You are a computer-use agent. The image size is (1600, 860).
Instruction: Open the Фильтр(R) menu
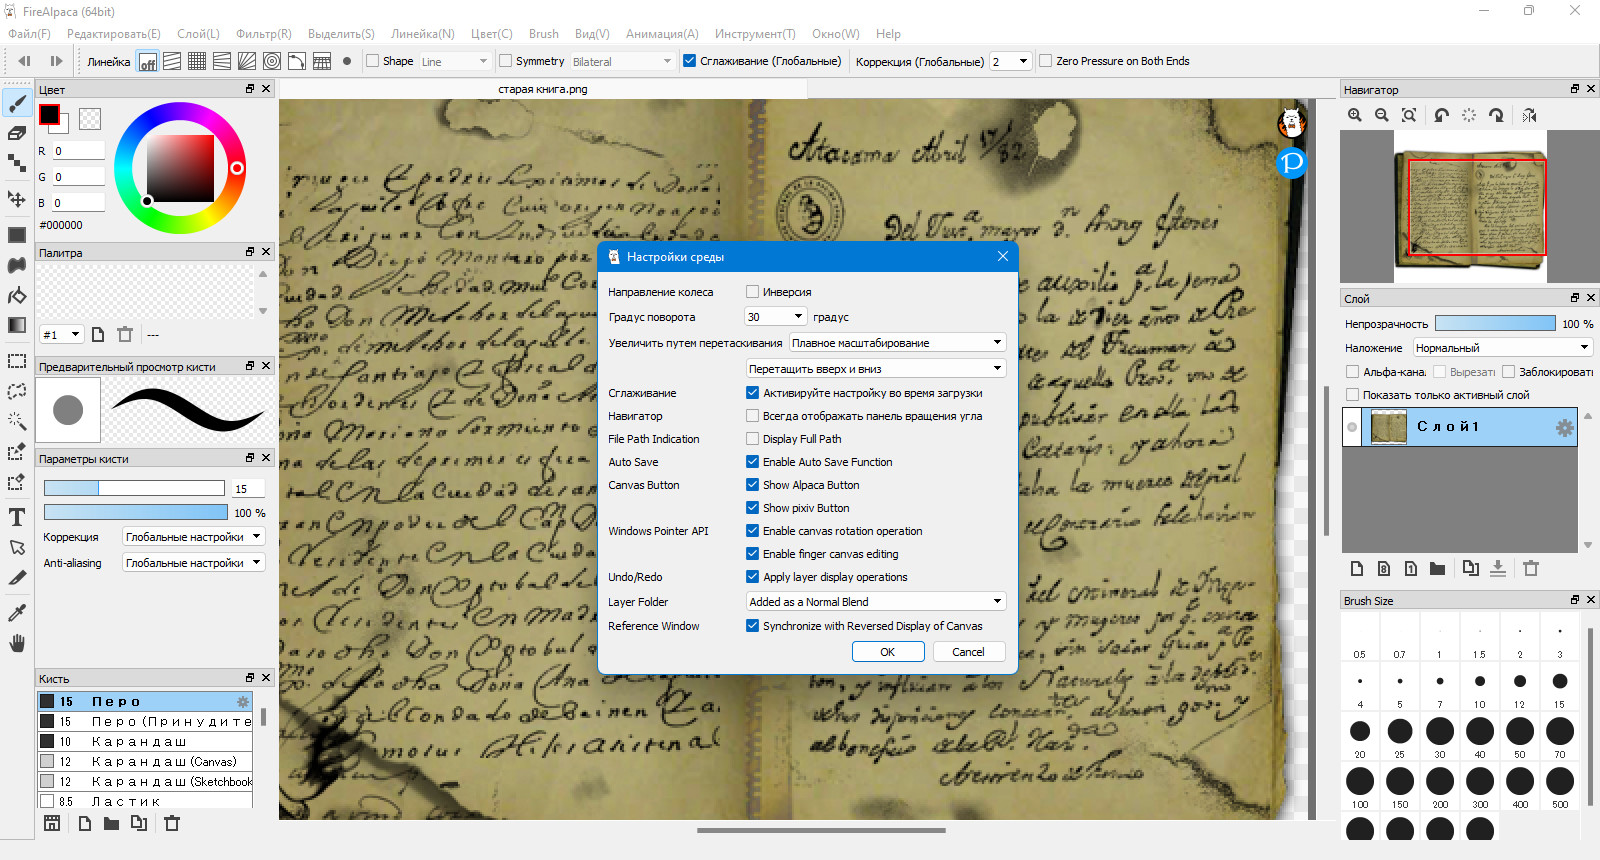click(x=264, y=34)
